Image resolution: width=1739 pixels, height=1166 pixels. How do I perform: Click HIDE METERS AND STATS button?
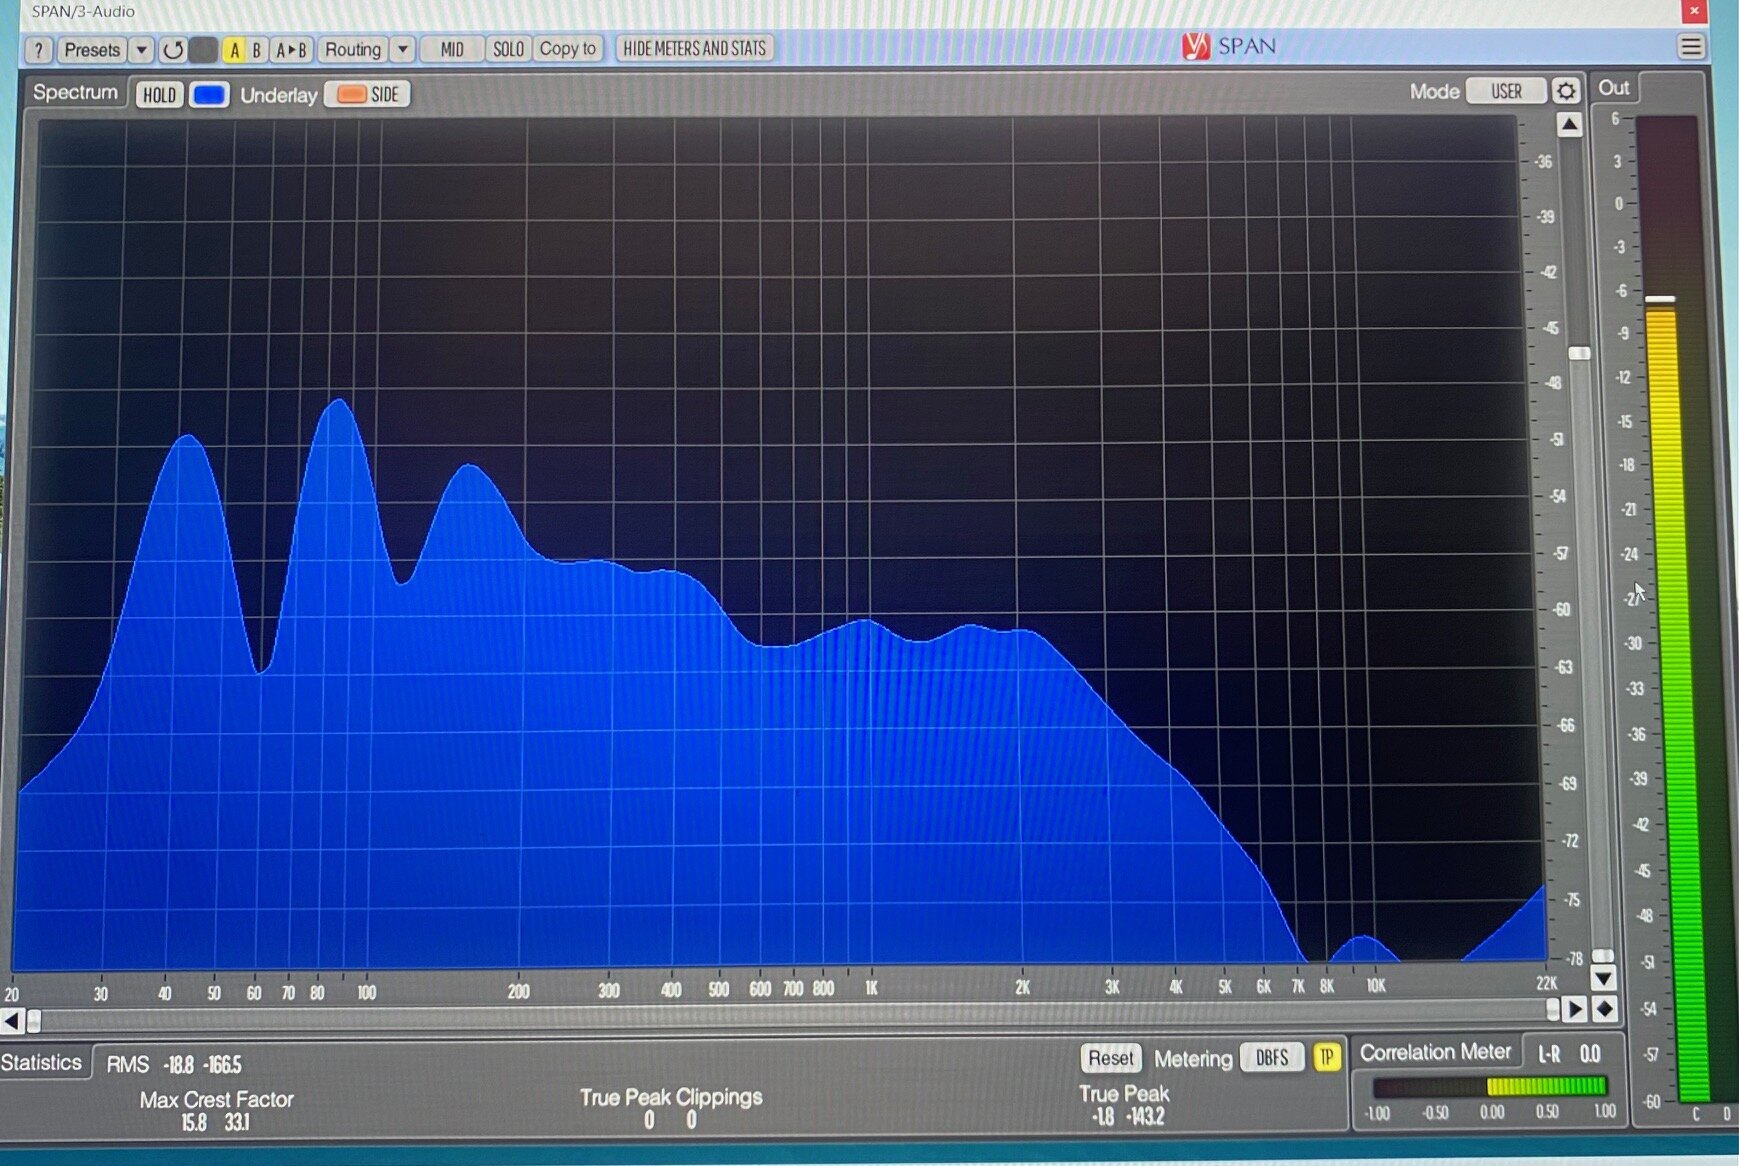coord(694,48)
